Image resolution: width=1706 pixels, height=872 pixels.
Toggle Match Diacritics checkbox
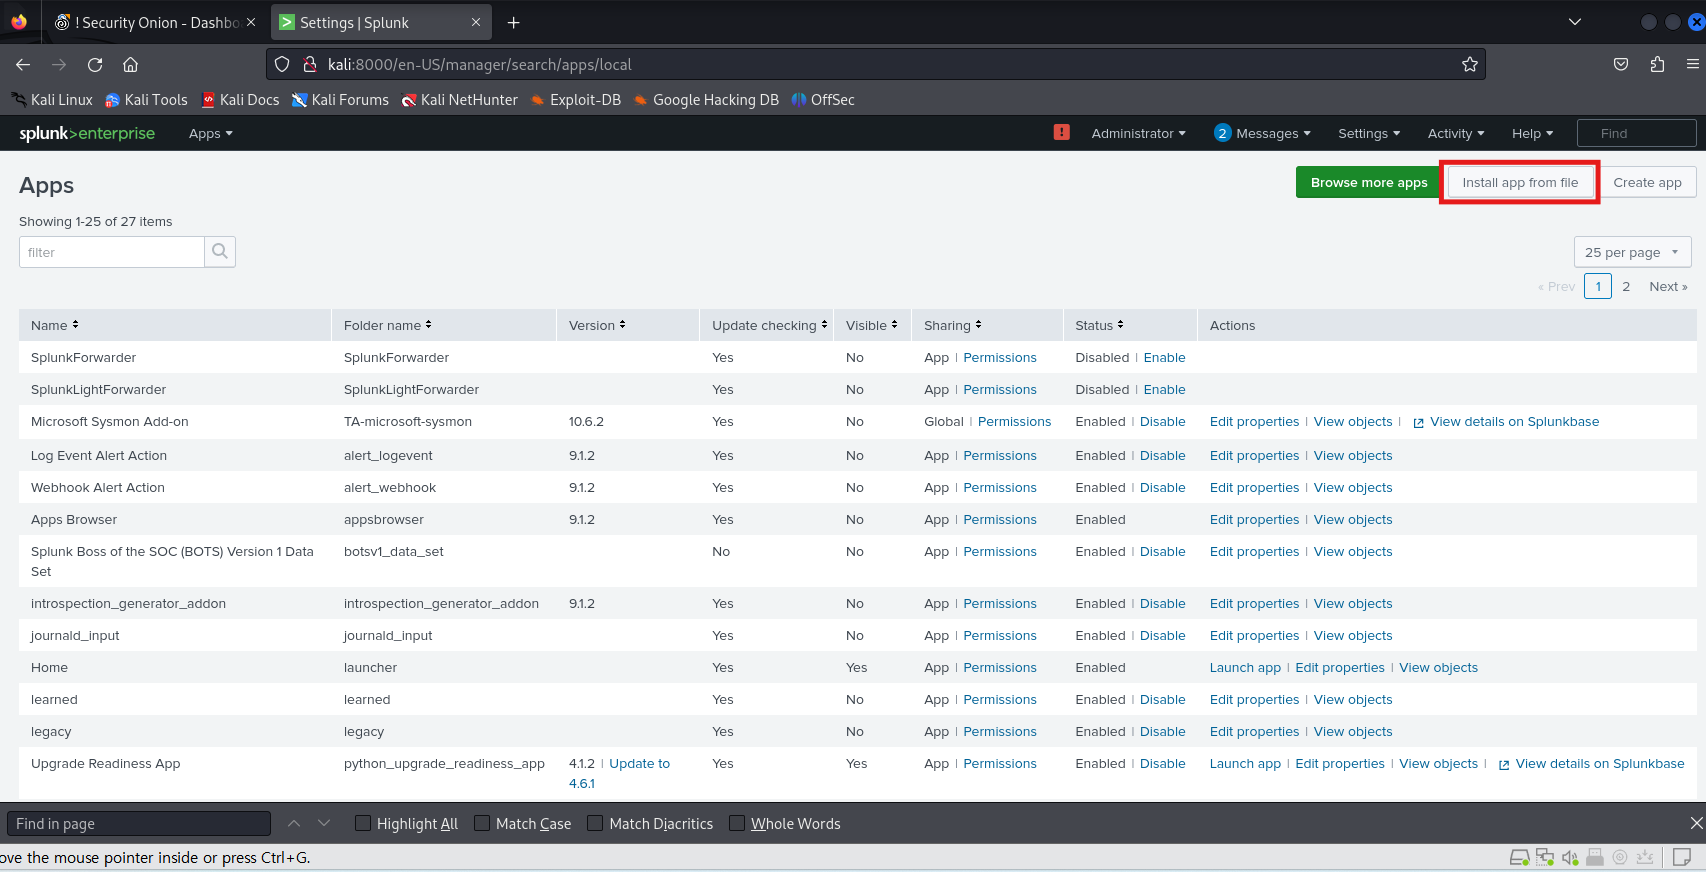tap(595, 823)
